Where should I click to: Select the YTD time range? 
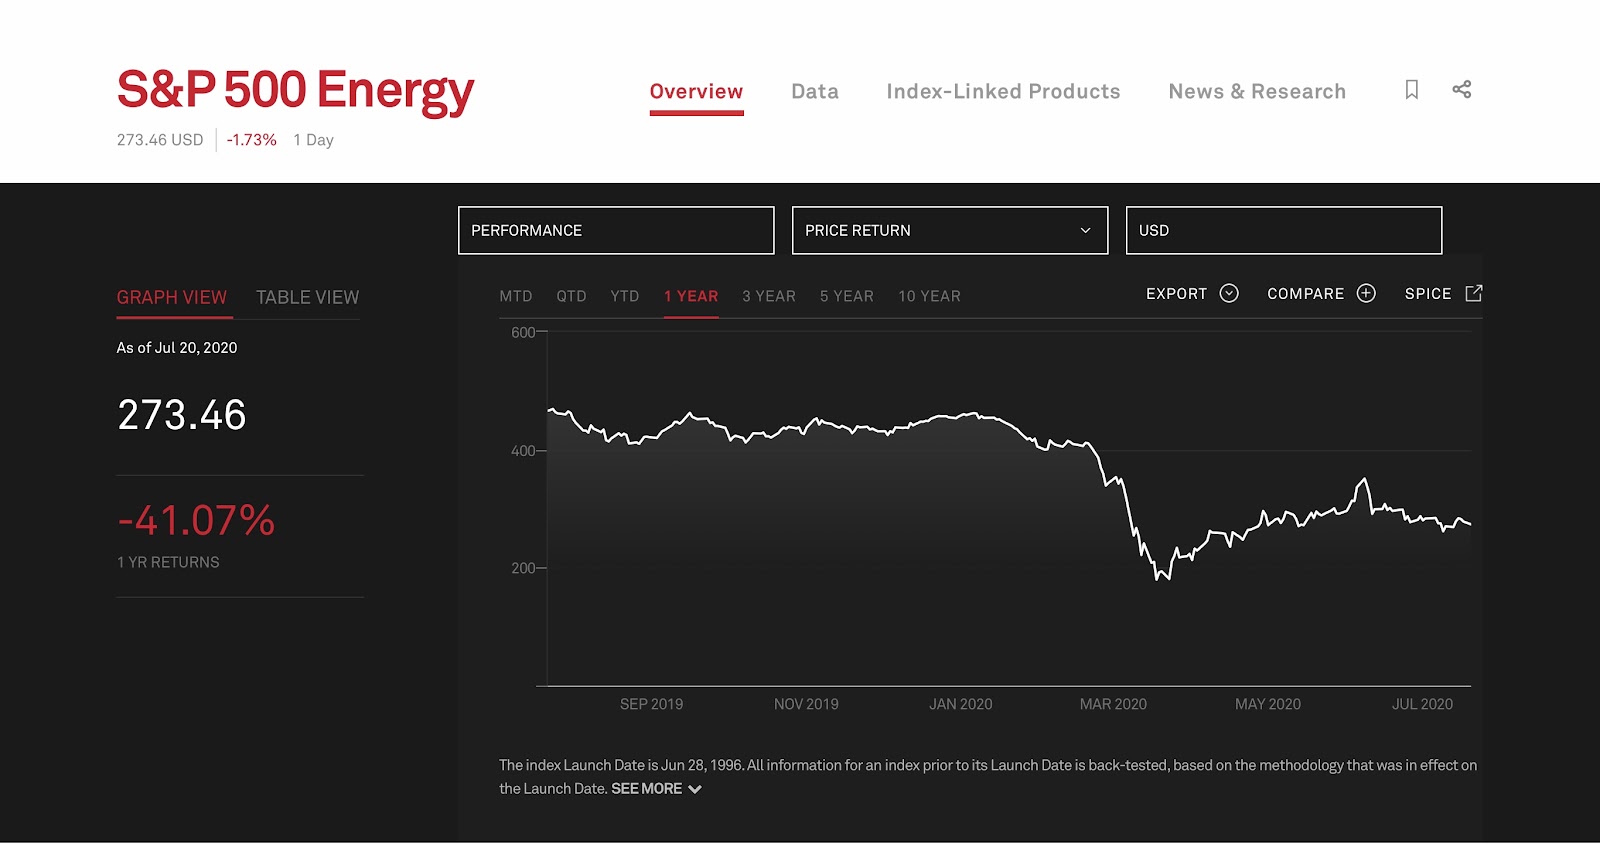tap(625, 296)
